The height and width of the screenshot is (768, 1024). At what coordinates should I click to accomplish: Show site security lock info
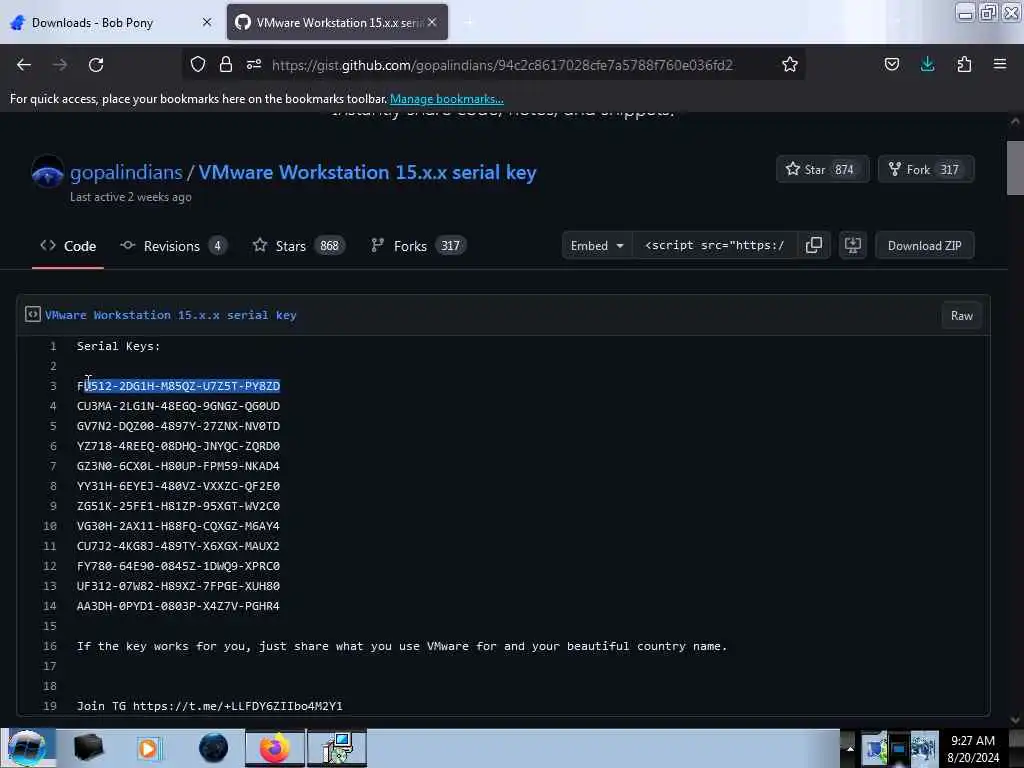coord(226,64)
